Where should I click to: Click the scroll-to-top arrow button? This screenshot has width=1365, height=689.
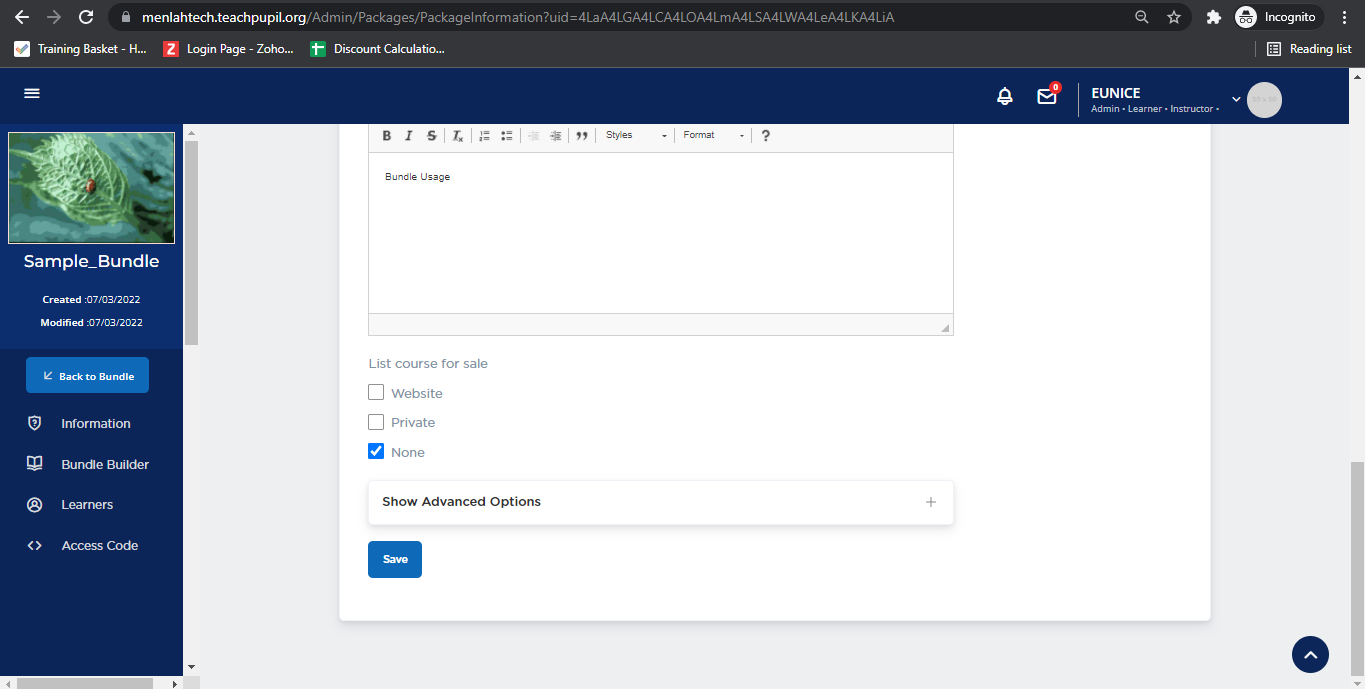pos(1310,655)
